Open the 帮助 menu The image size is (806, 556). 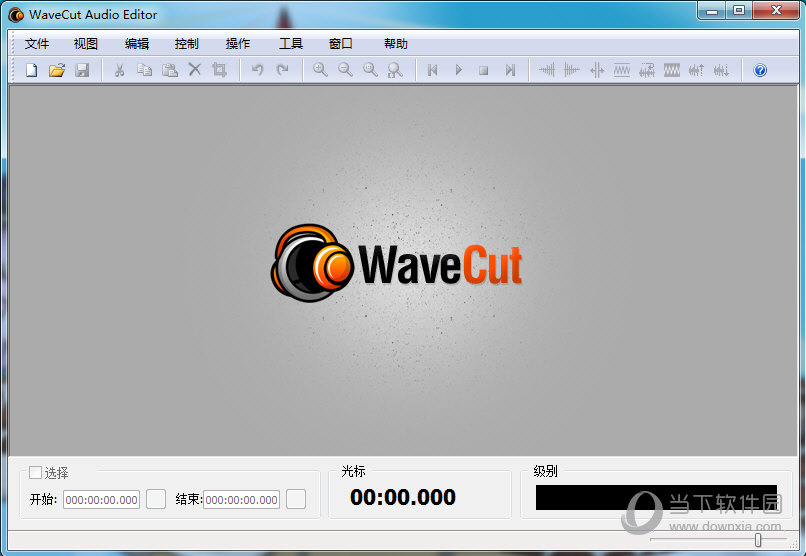tap(396, 44)
